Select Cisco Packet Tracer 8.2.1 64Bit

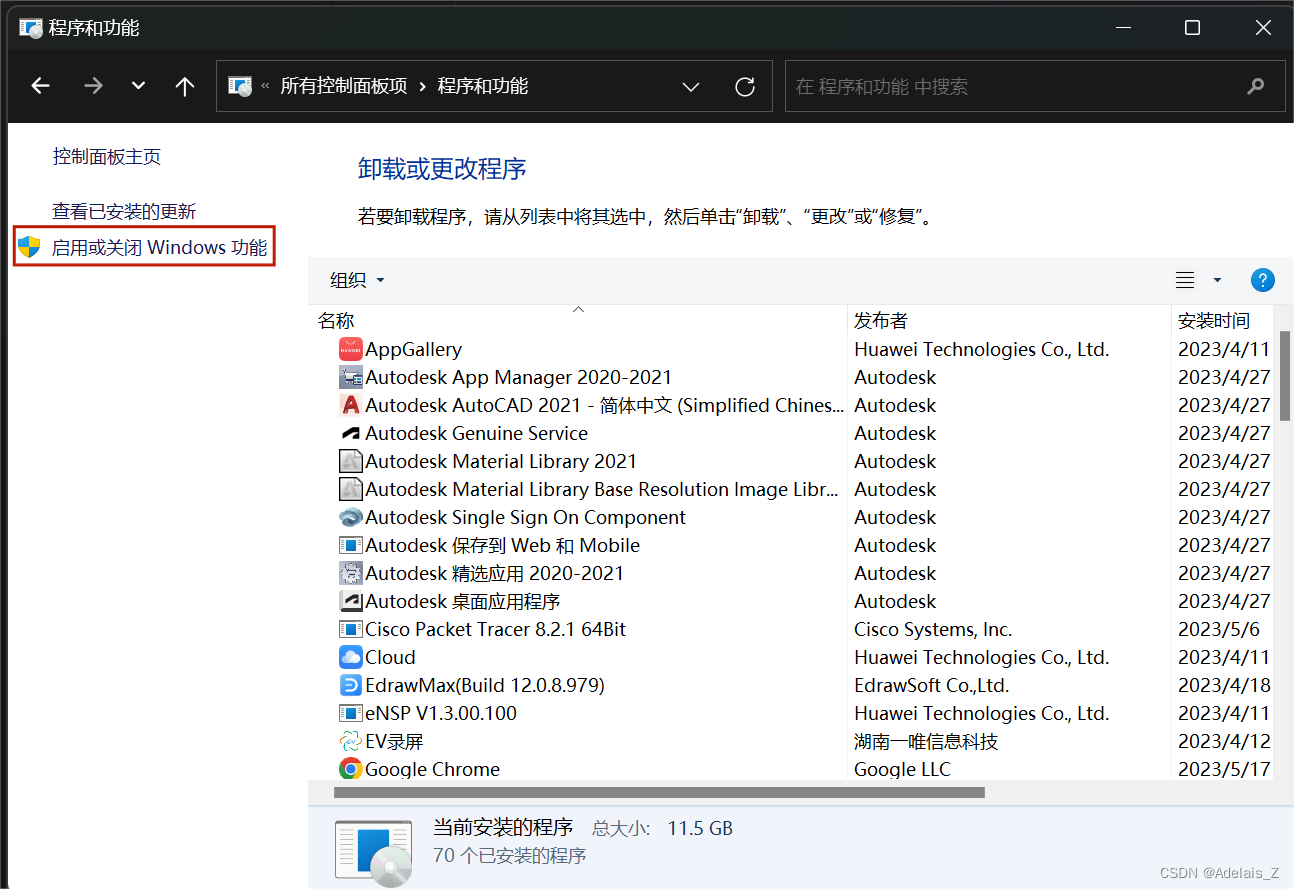(x=496, y=629)
